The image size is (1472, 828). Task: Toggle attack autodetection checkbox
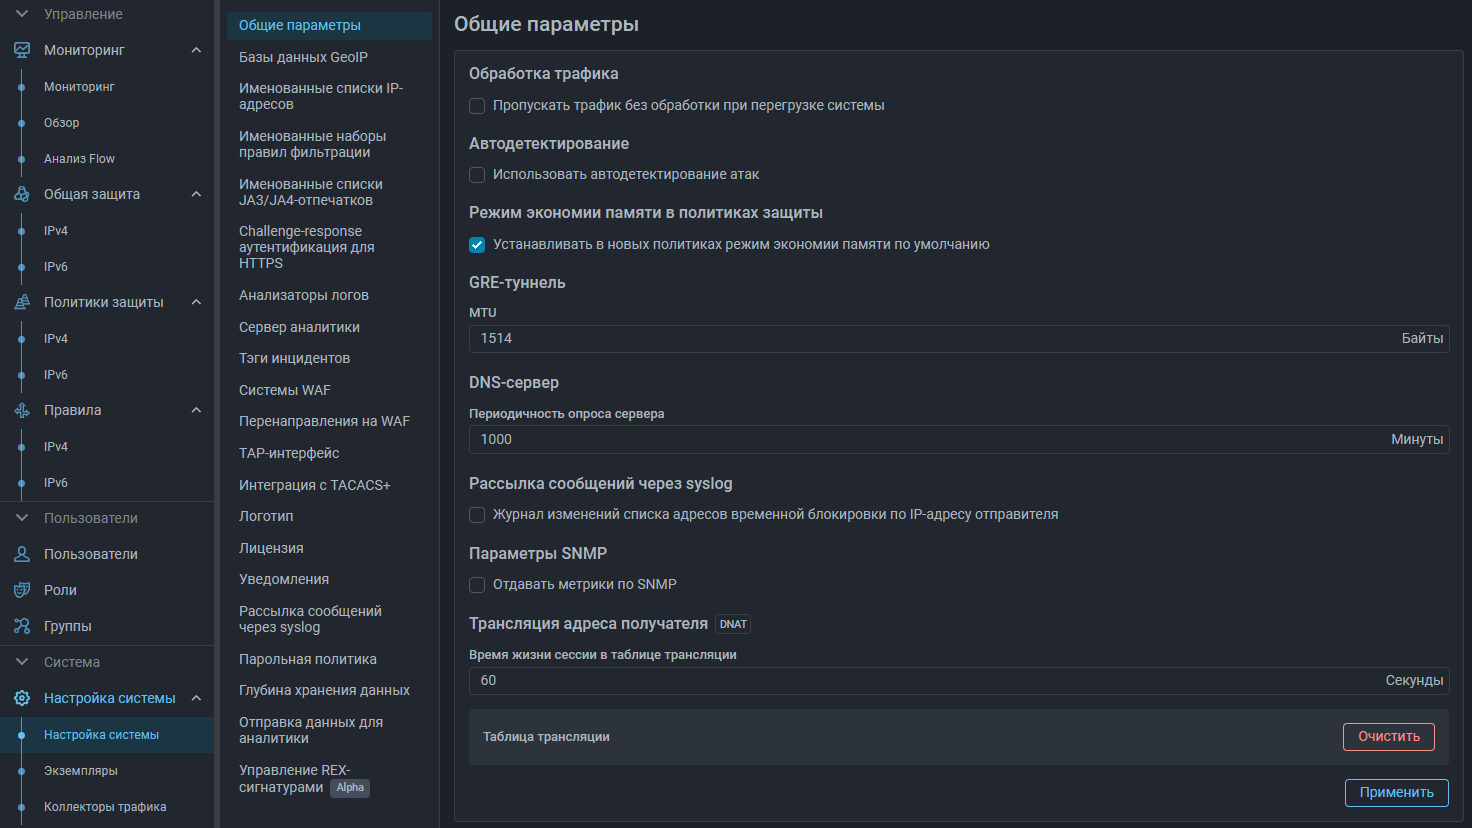pos(477,175)
